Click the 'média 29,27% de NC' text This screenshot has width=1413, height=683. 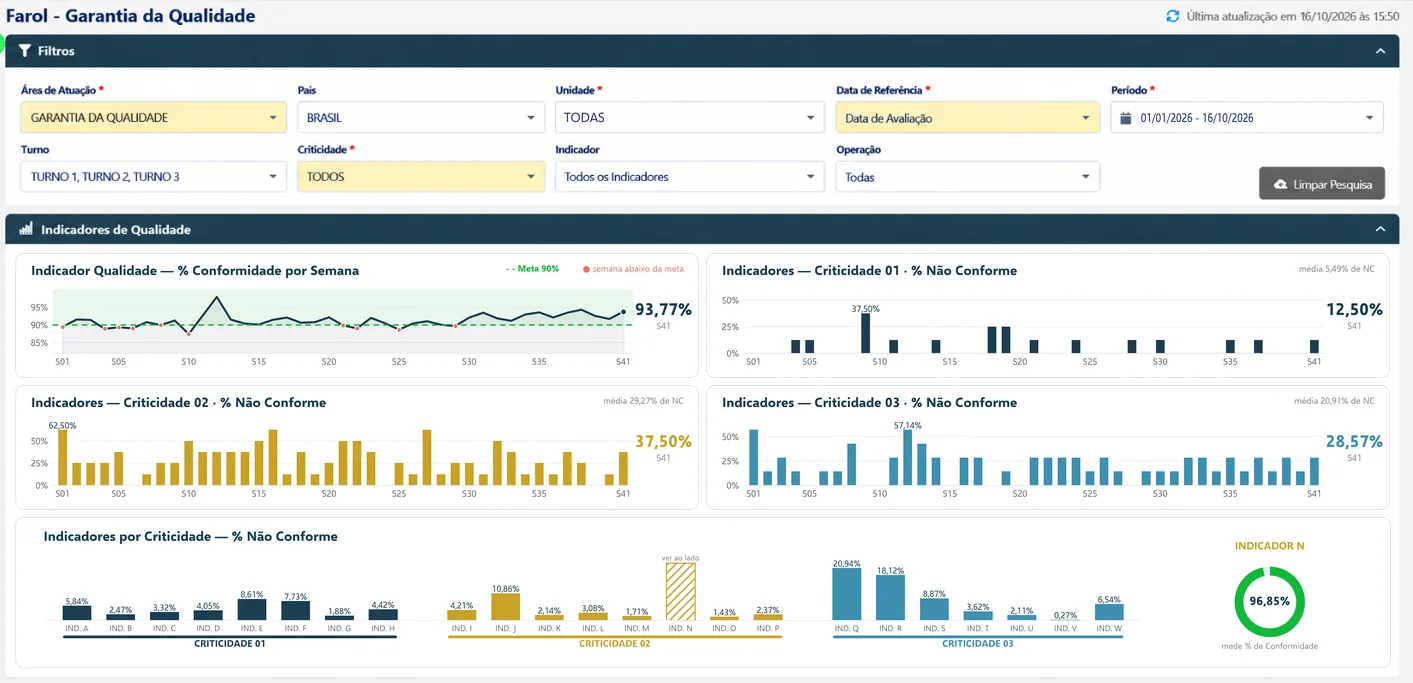[644, 401]
